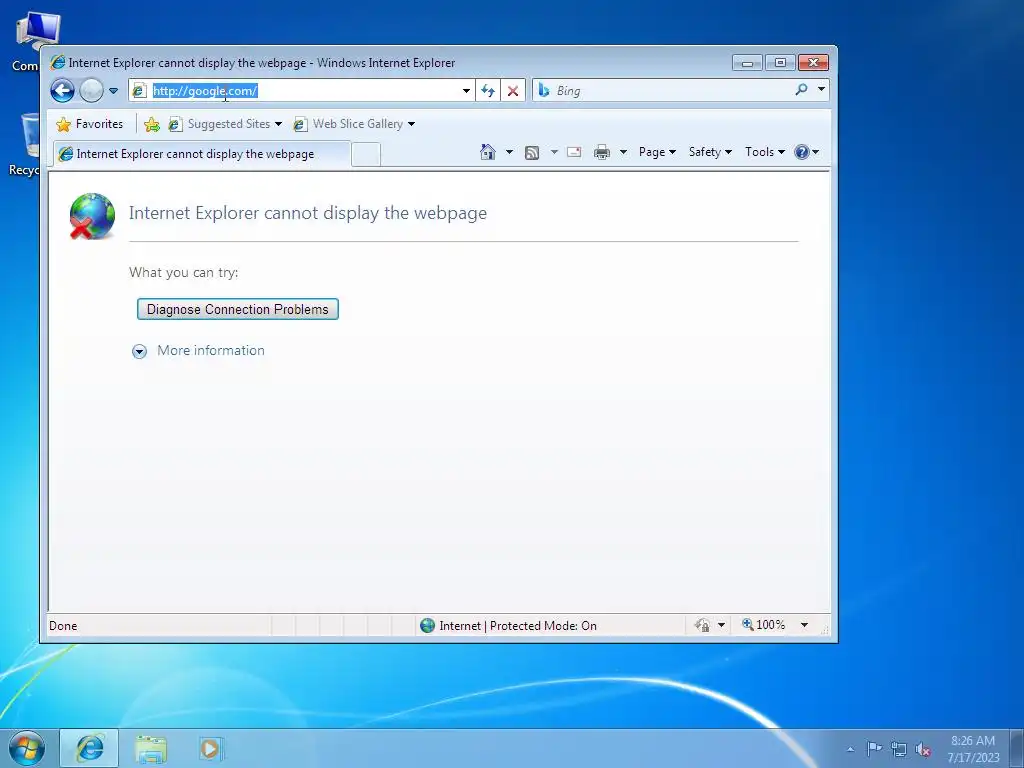The width and height of the screenshot is (1024, 768).
Task: Click the RSS Feeds icon
Action: [532, 152]
